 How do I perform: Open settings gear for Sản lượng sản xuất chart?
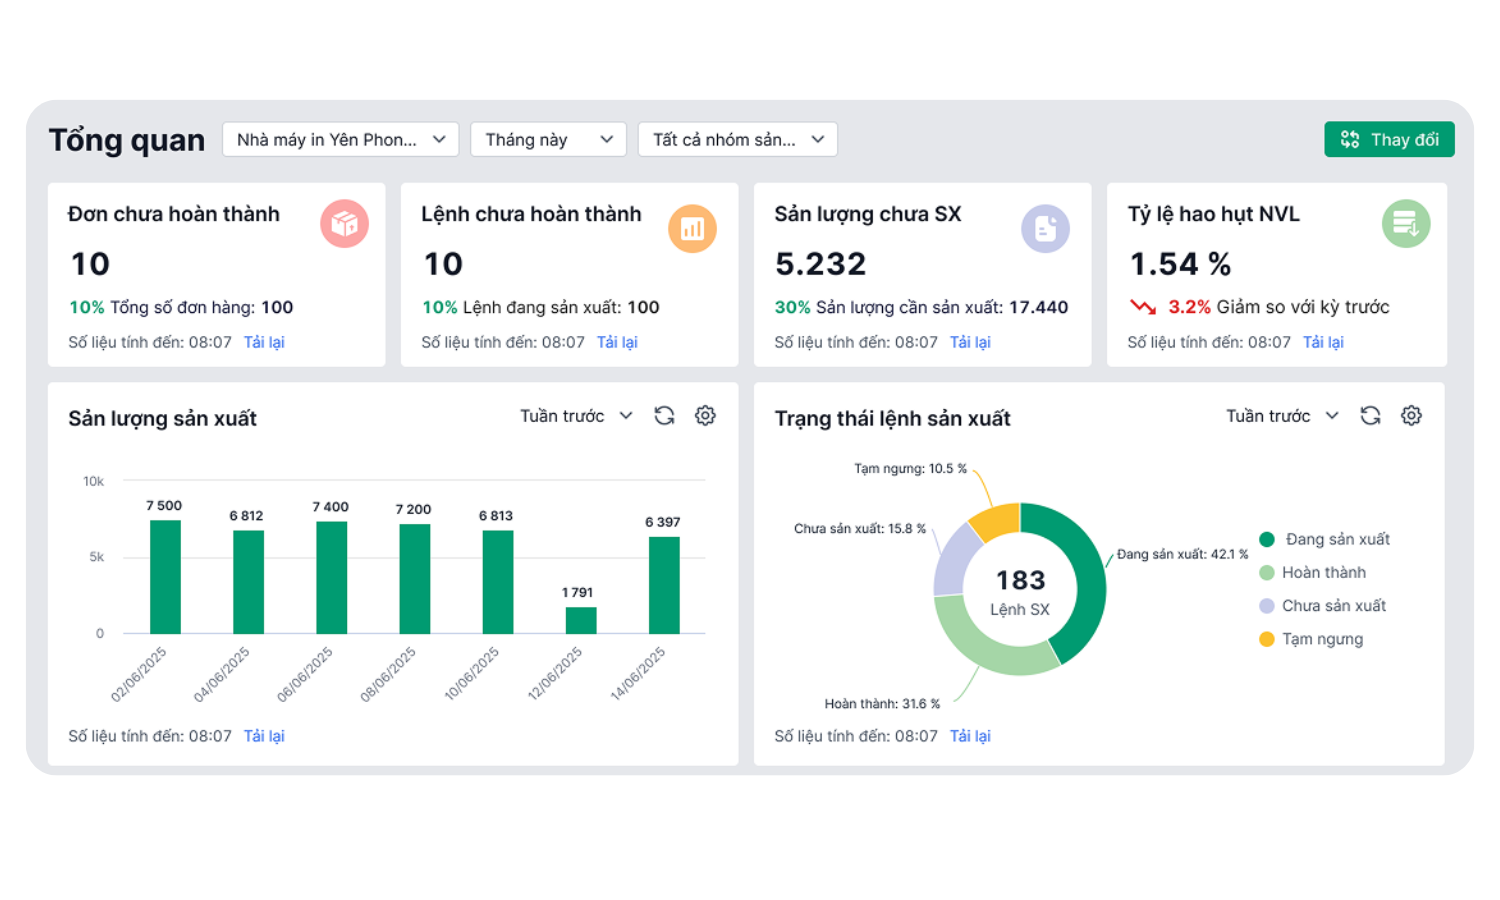click(x=705, y=416)
